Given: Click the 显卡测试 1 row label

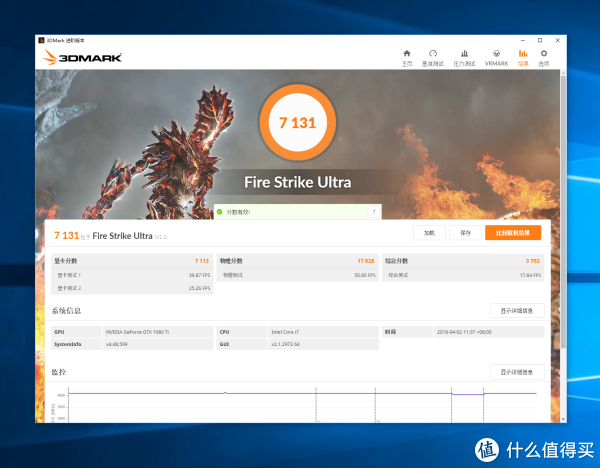Looking at the screenshot, I should coord(69,275).
